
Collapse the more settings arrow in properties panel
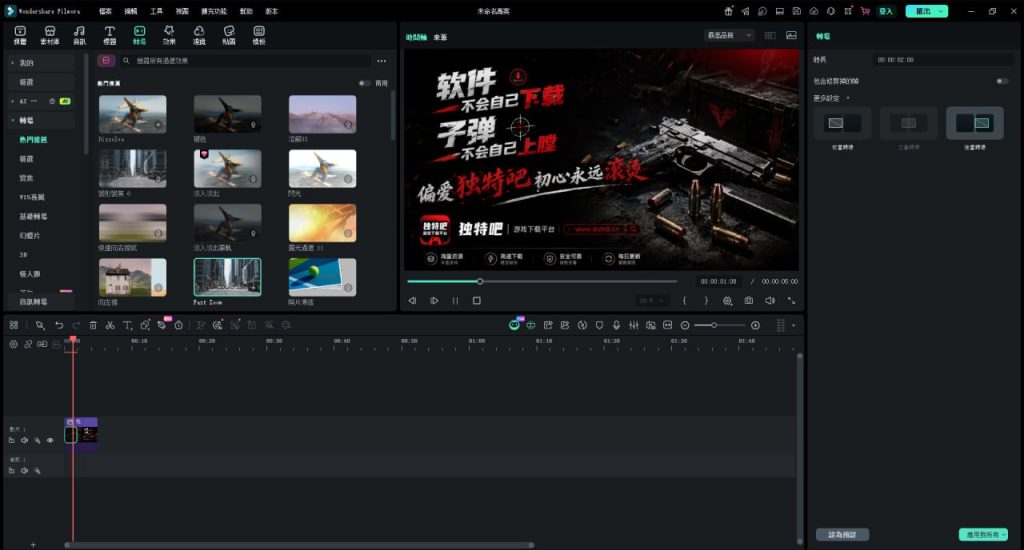pyautogui.click(x=848, y=98)
